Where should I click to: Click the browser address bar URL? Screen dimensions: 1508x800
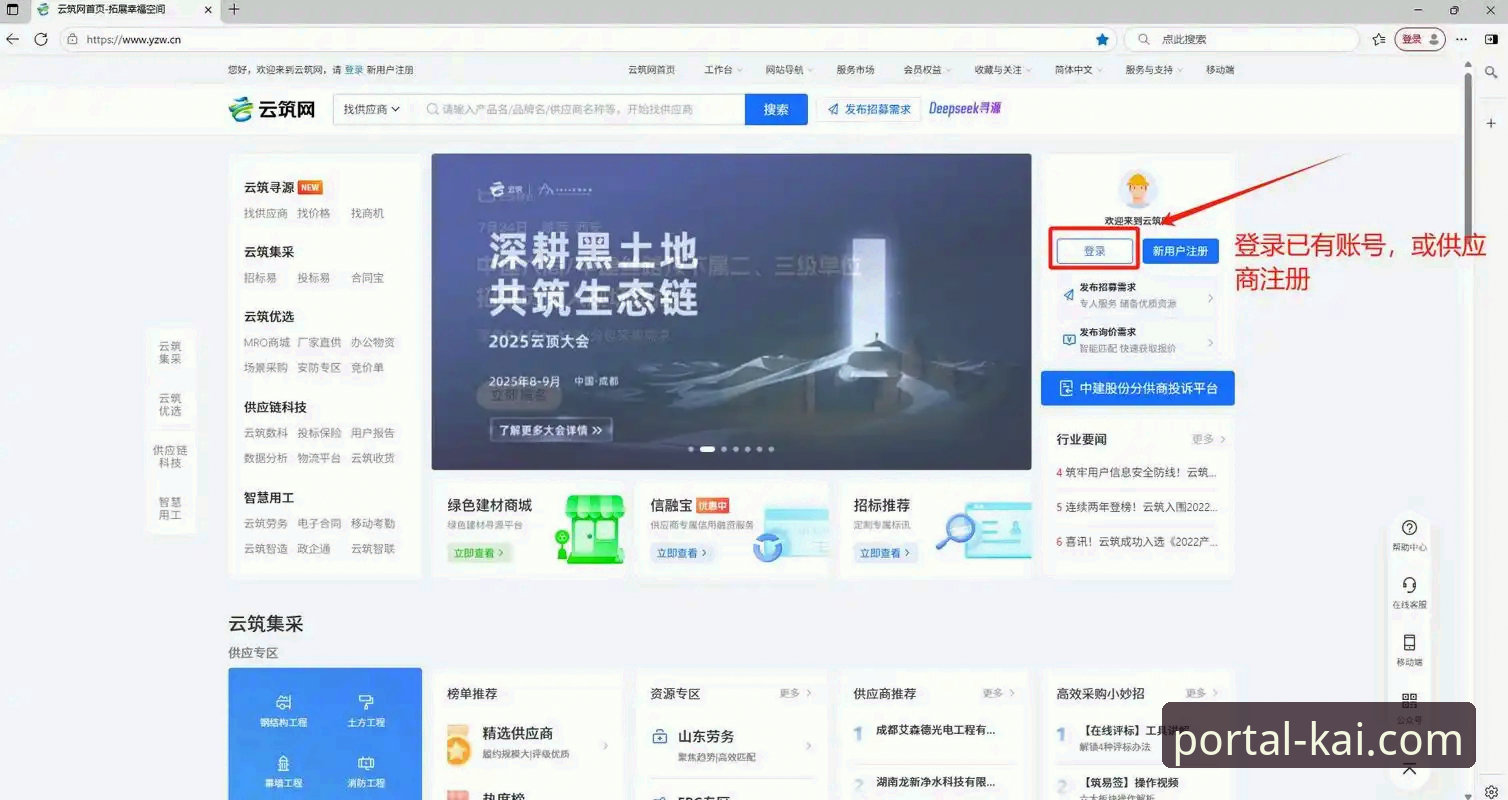[x=133, y=39]
